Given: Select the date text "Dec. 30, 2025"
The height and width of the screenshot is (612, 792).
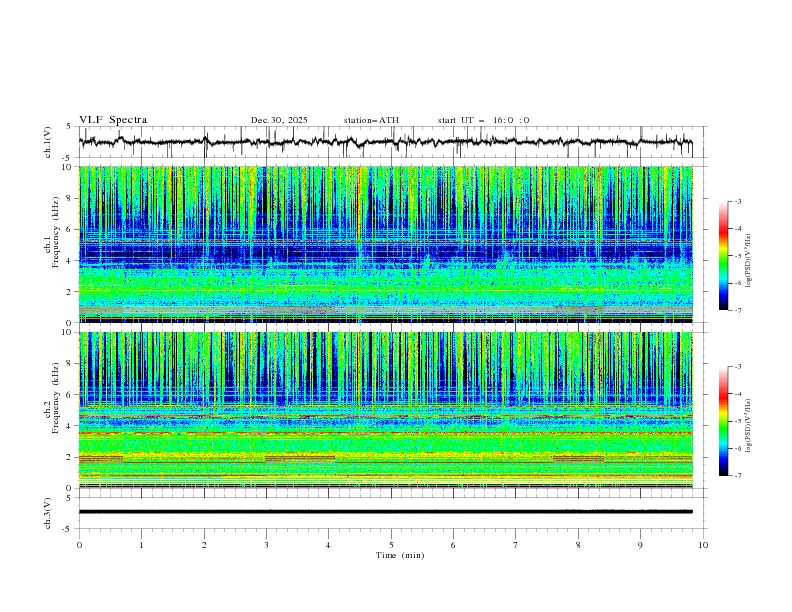Looking at the screenshot, I should tap(279, 120).
